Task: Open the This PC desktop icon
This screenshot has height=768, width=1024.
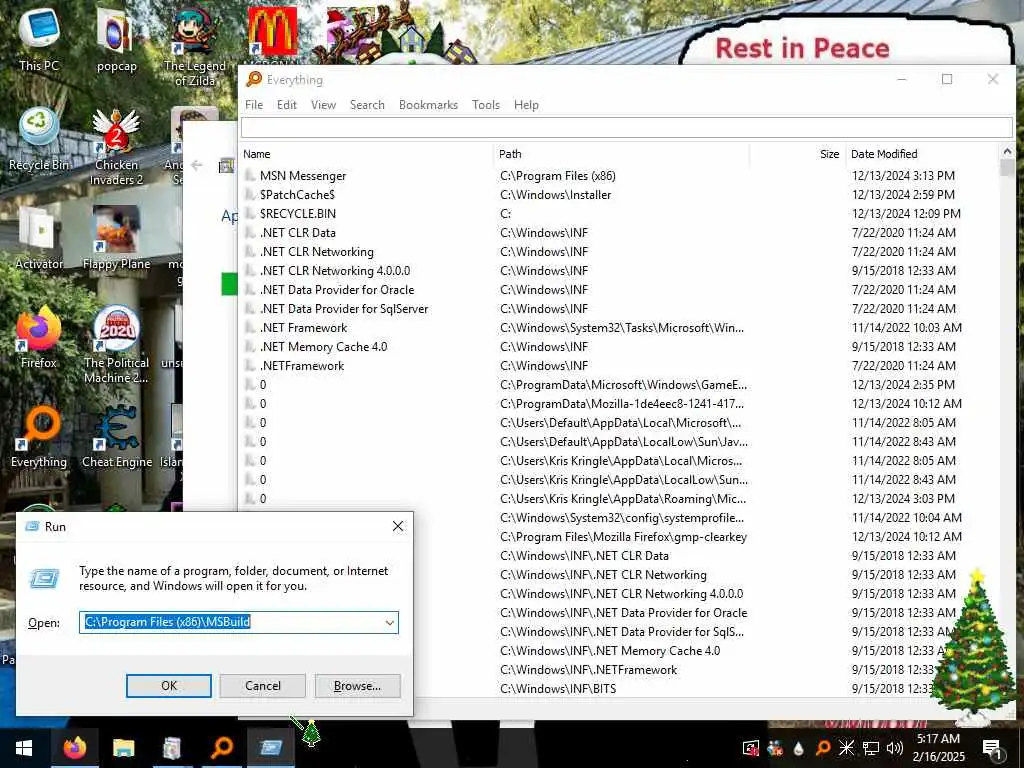Action: coord(39,40)
